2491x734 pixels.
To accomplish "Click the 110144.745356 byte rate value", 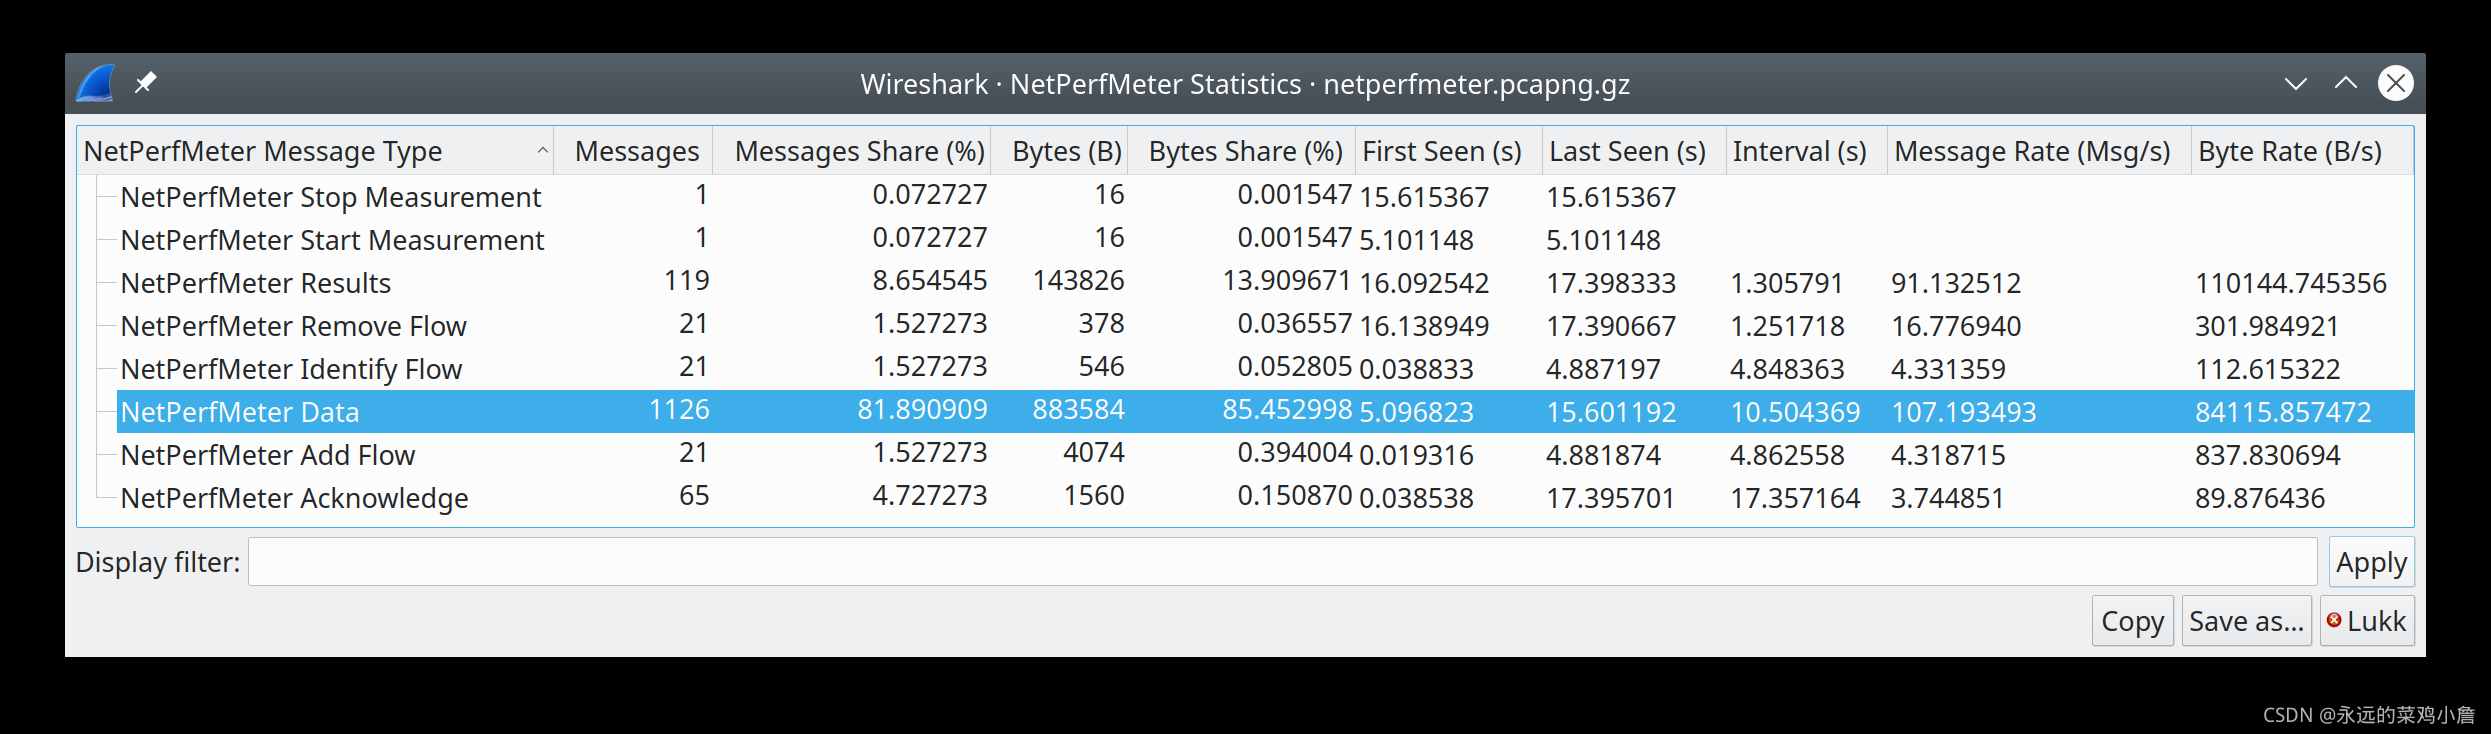I will coord(2290,283).
